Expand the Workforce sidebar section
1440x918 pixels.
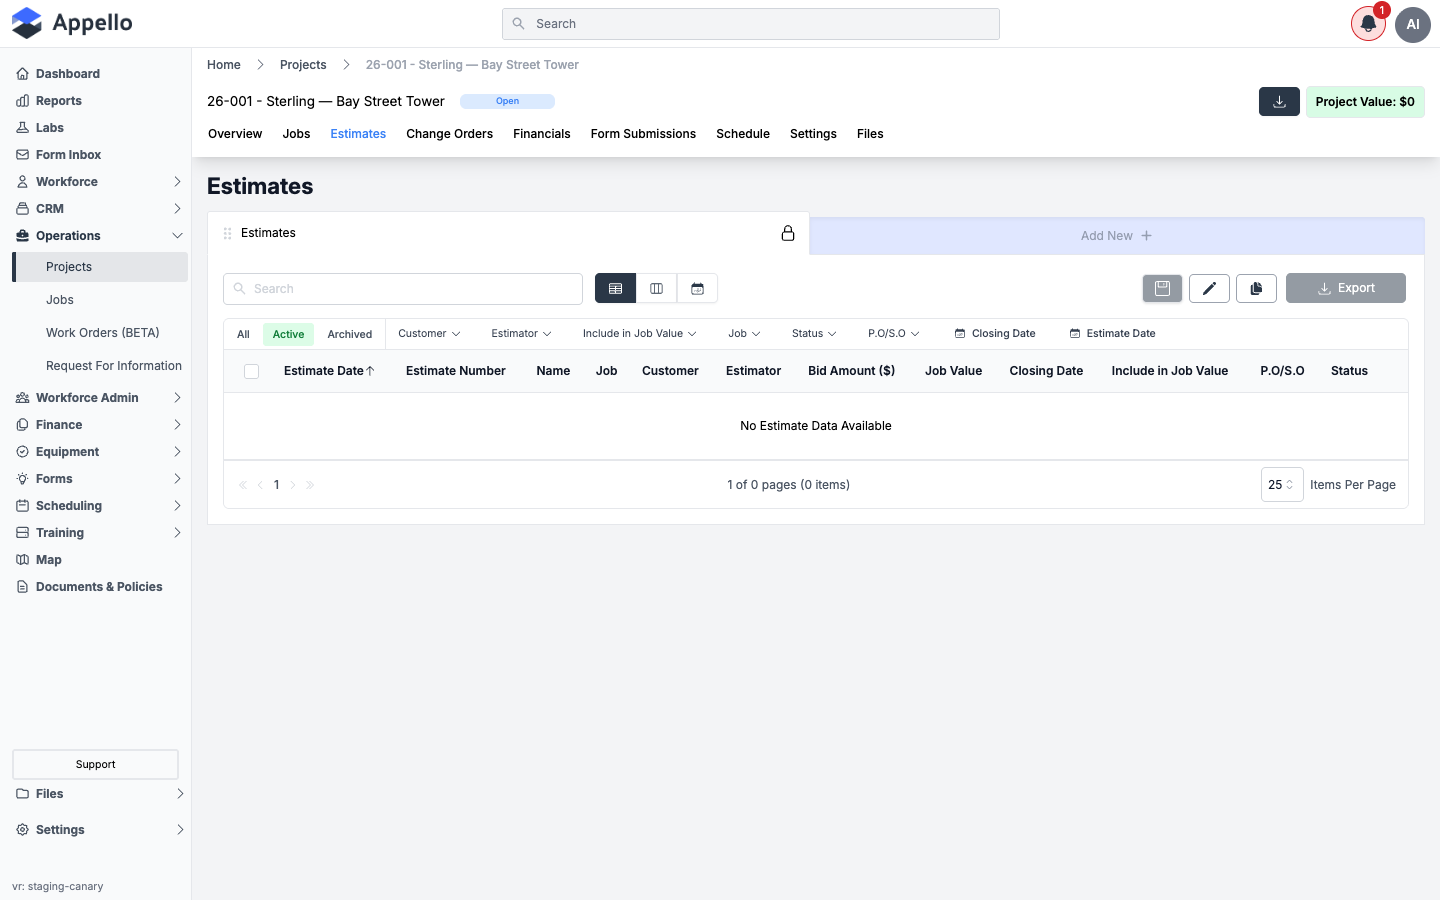click(100, 182)
